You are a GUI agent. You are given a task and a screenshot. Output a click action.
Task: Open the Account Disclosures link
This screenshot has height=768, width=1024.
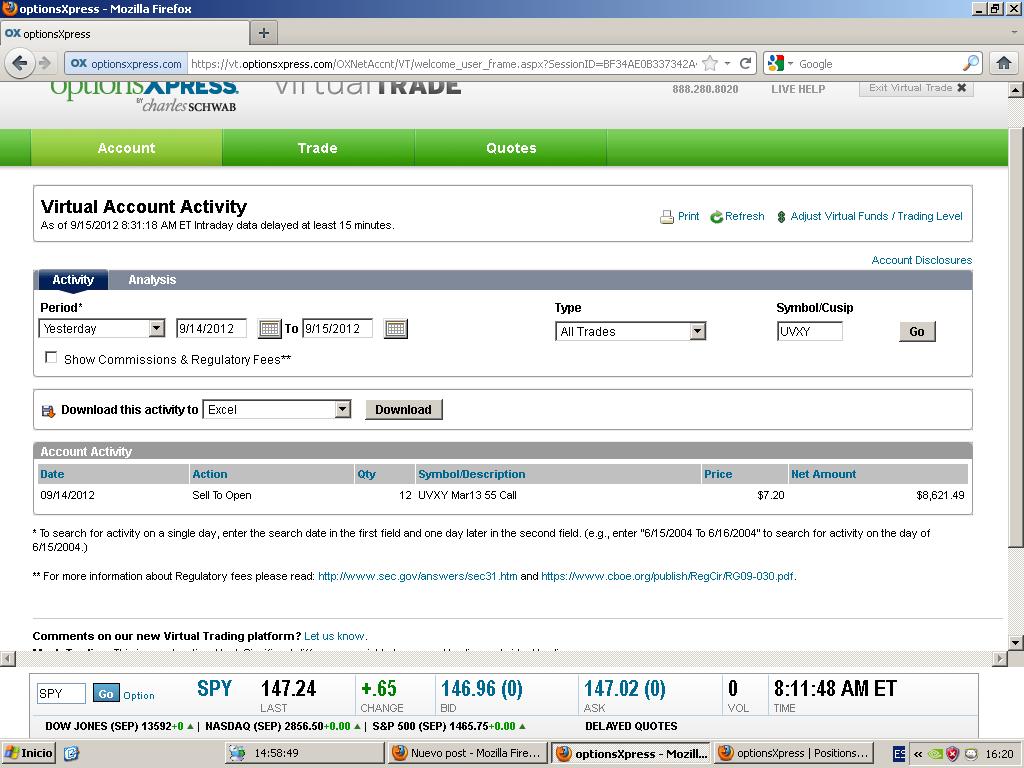(x=921, y=260)
